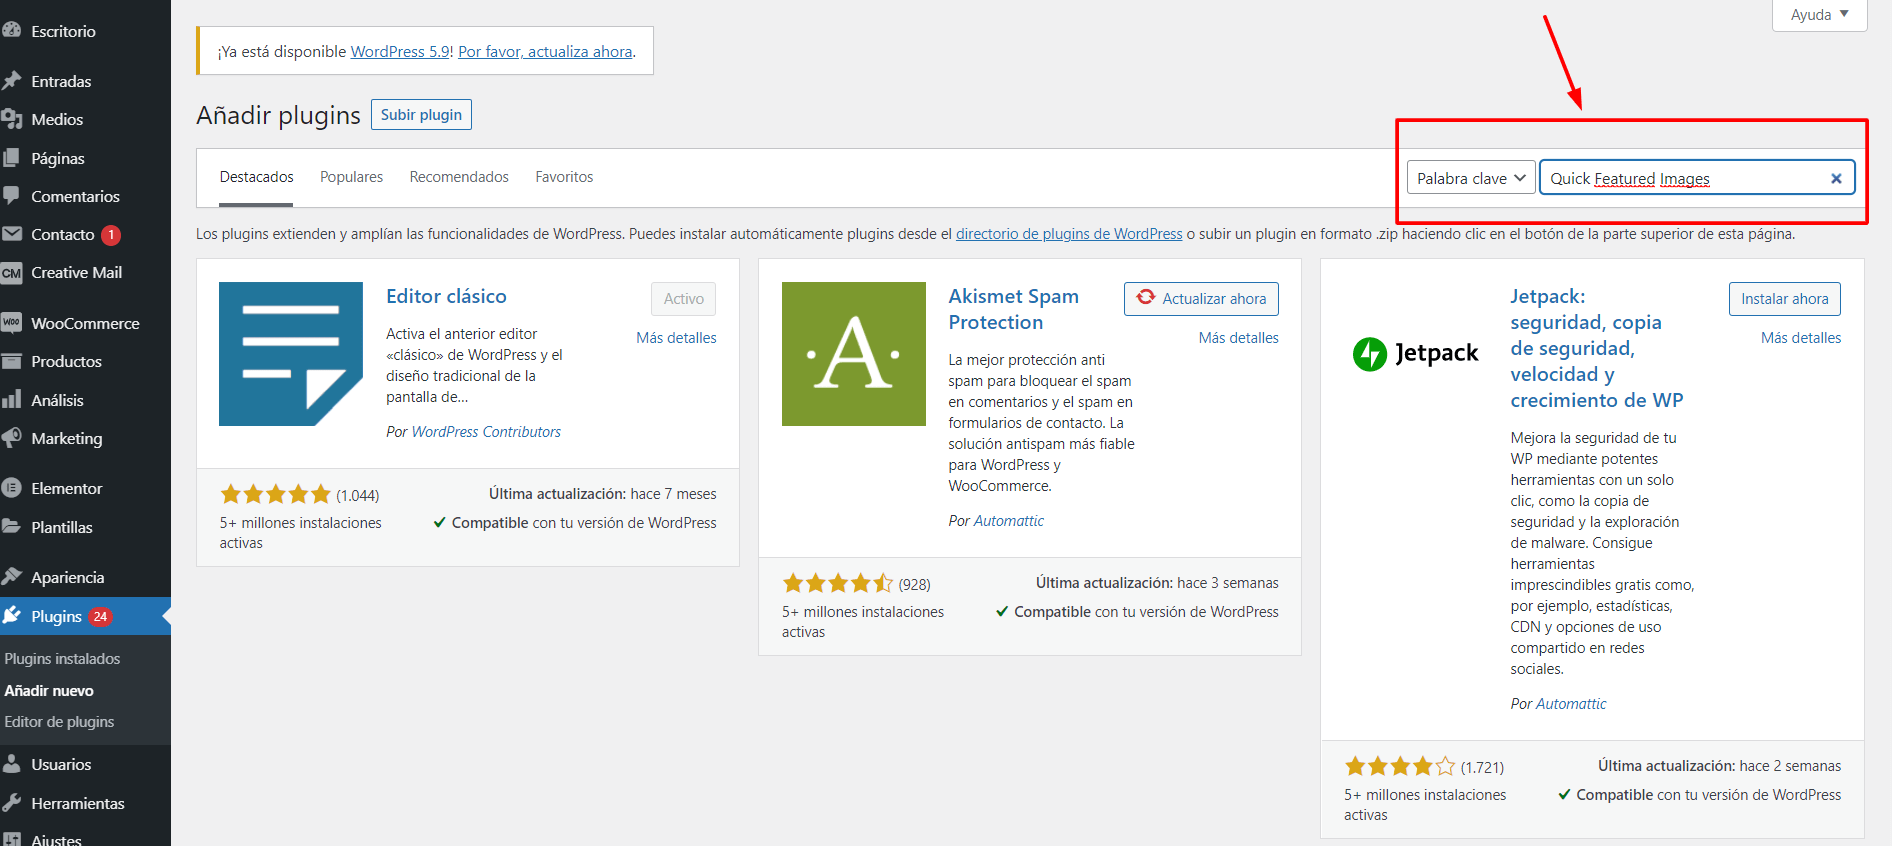This screenshot has width=1892, height=846.
Task: Click the Plugins plug icon
Action: pyautogui.click(x=12, y=616)
